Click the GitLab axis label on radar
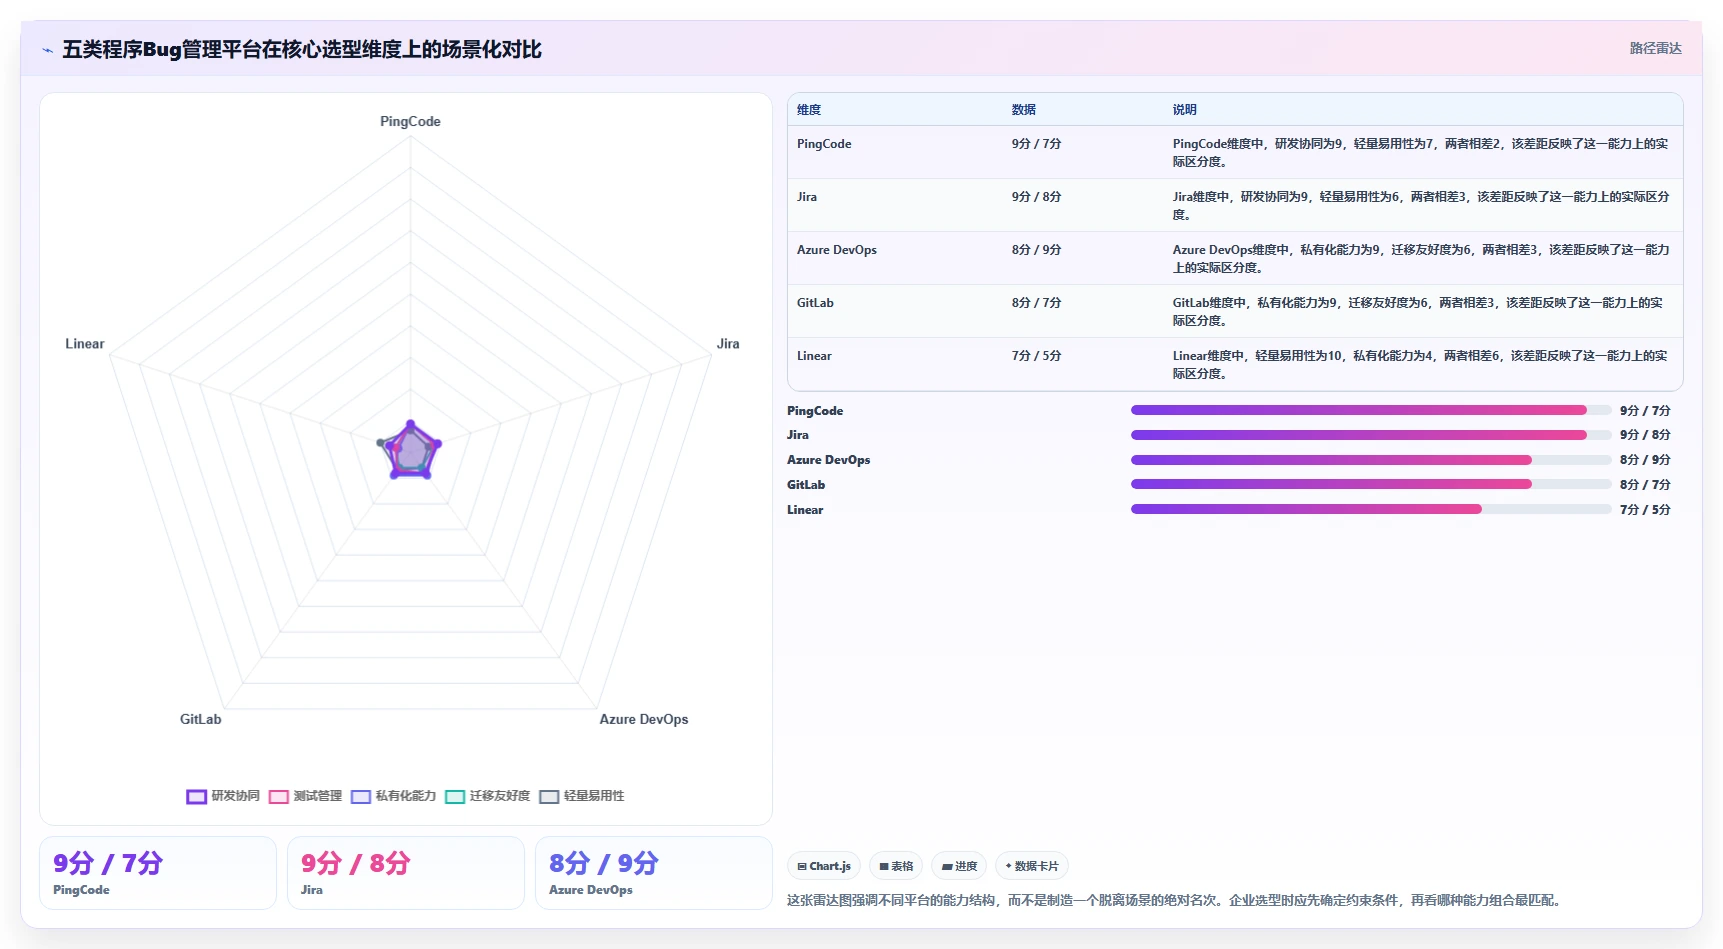The image size is (1723, 949). pos(201,720)
